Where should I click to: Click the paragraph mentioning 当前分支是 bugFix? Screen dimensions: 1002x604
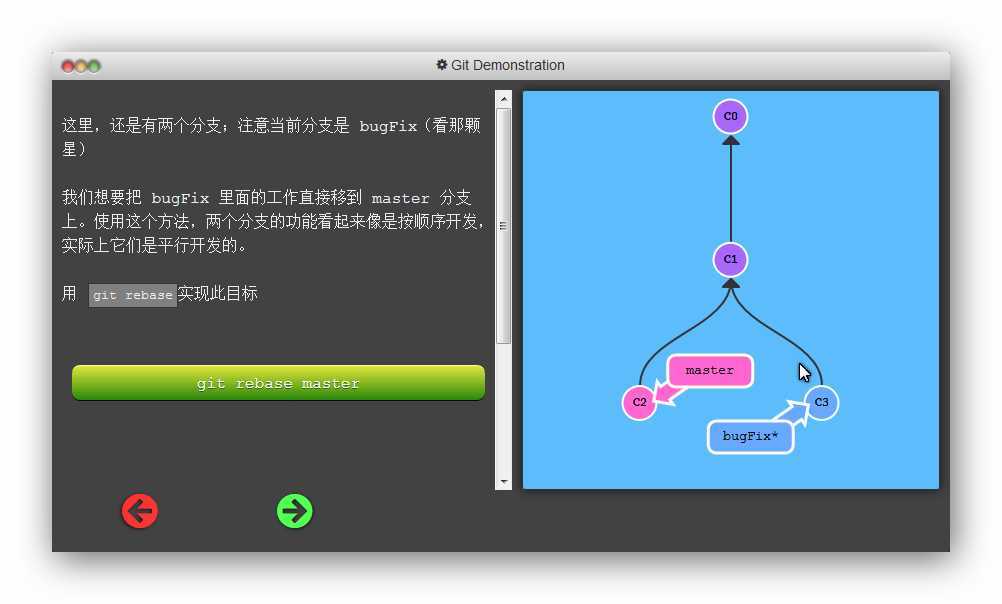click(271, 137)
